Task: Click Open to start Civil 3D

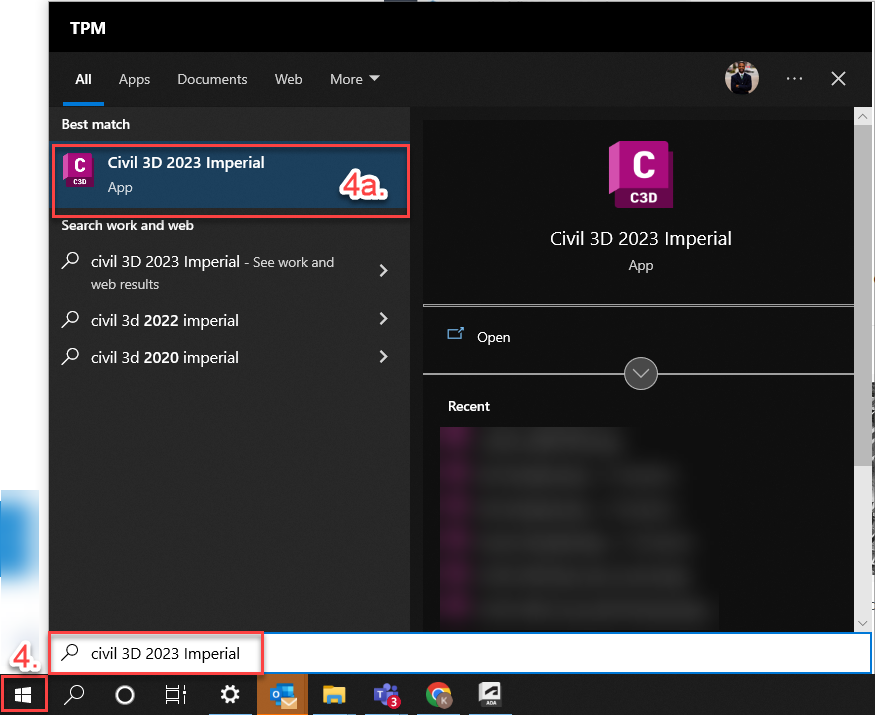Action: (x=493, y=337)
